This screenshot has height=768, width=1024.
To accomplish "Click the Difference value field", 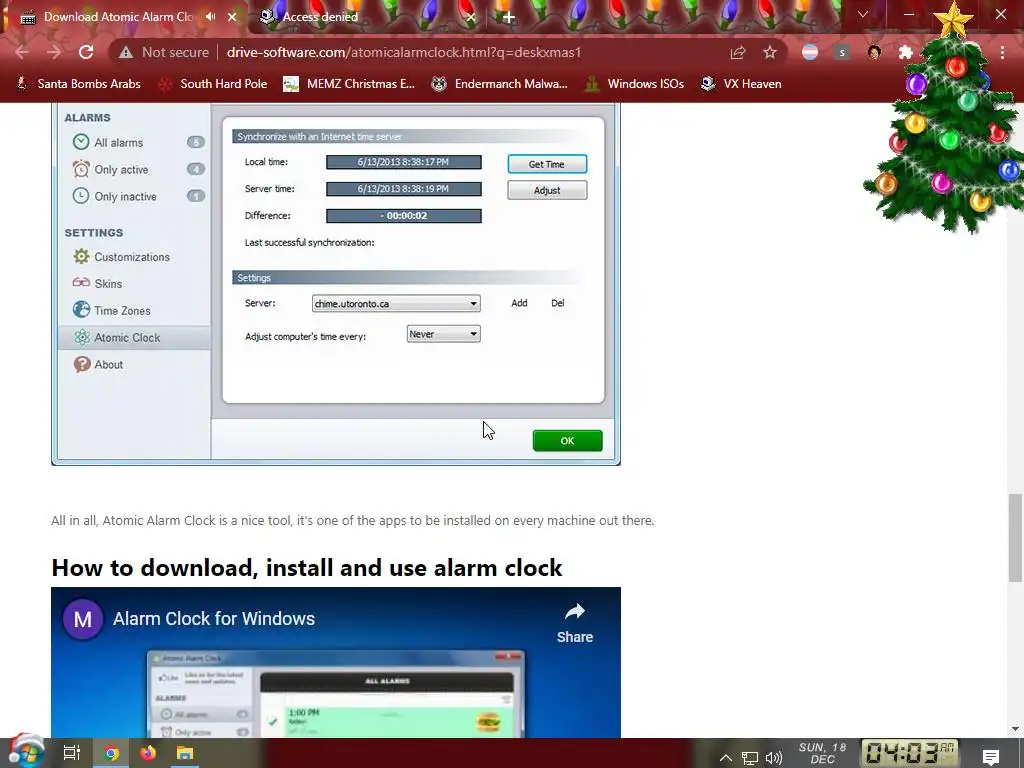I will coord(404,216).
